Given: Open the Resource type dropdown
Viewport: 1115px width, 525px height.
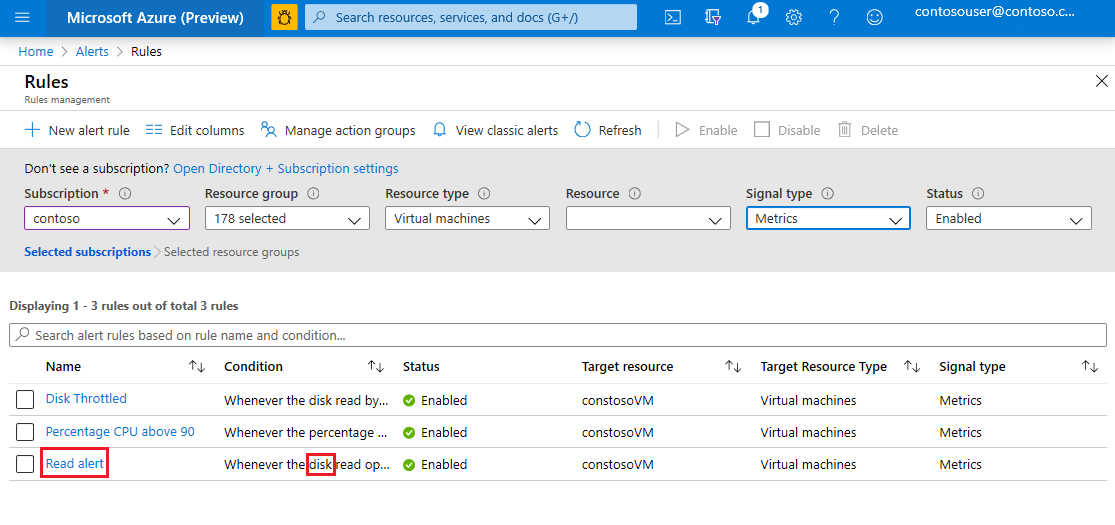Looking at the screenshot, I should [x=467, y=219].
